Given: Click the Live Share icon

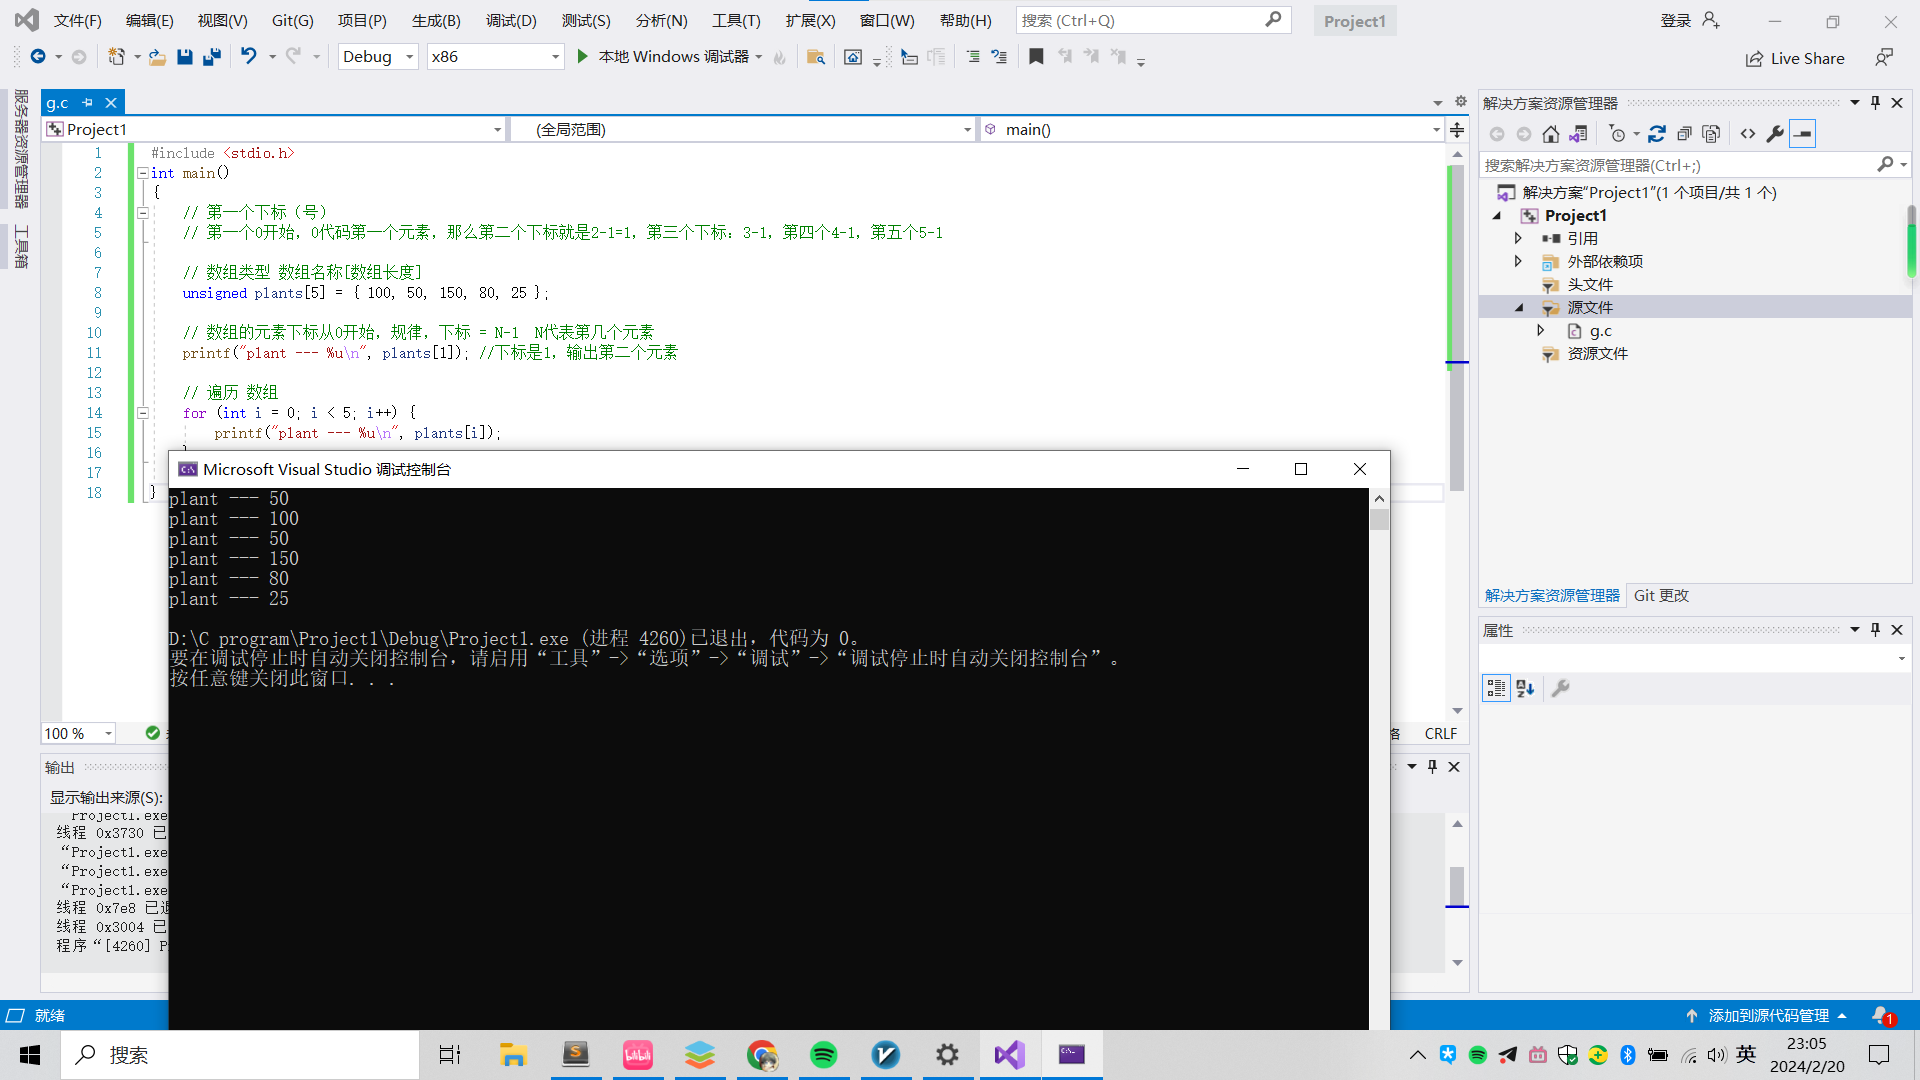Looking at the screenshot, I should (1754, 58).
